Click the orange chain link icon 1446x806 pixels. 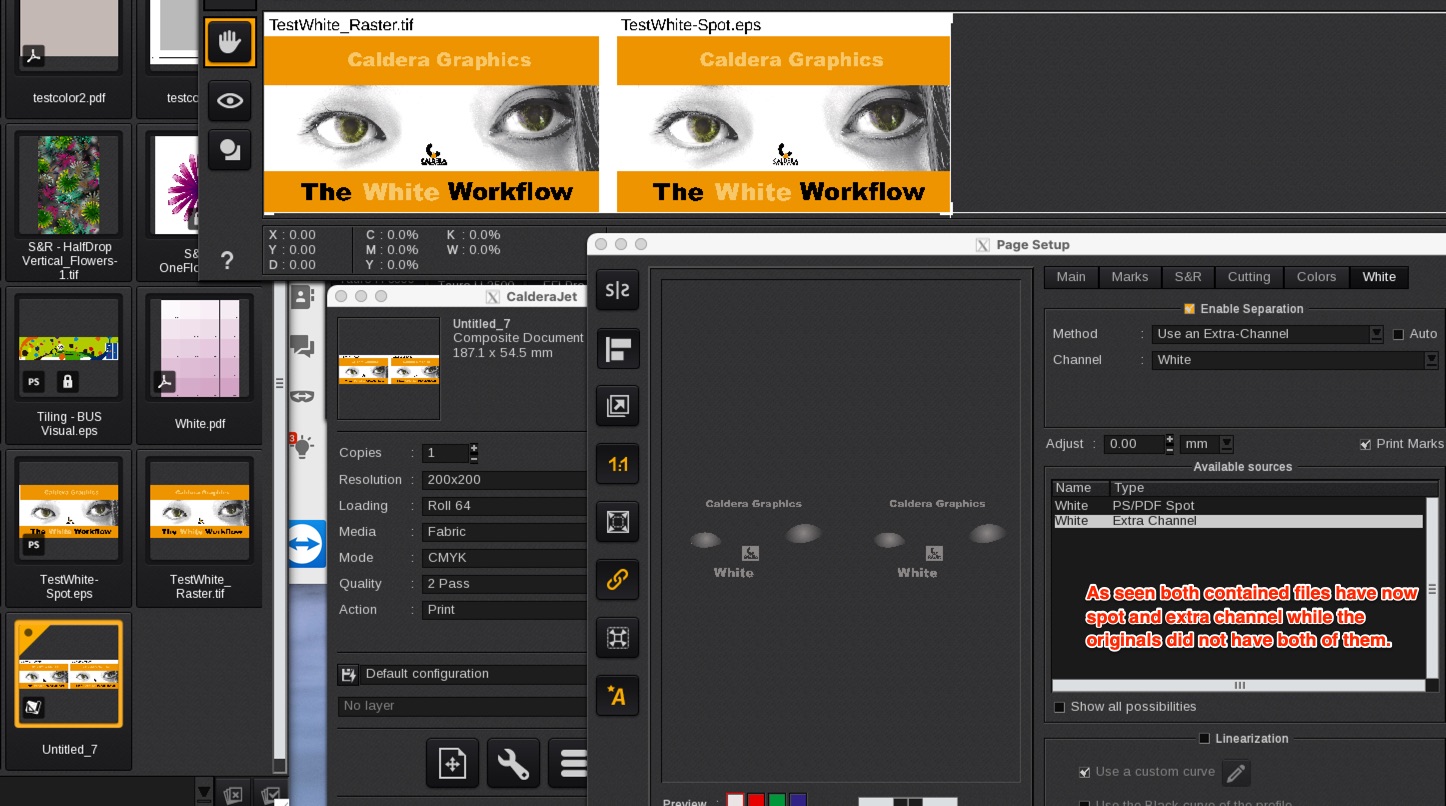coord(617,579)
